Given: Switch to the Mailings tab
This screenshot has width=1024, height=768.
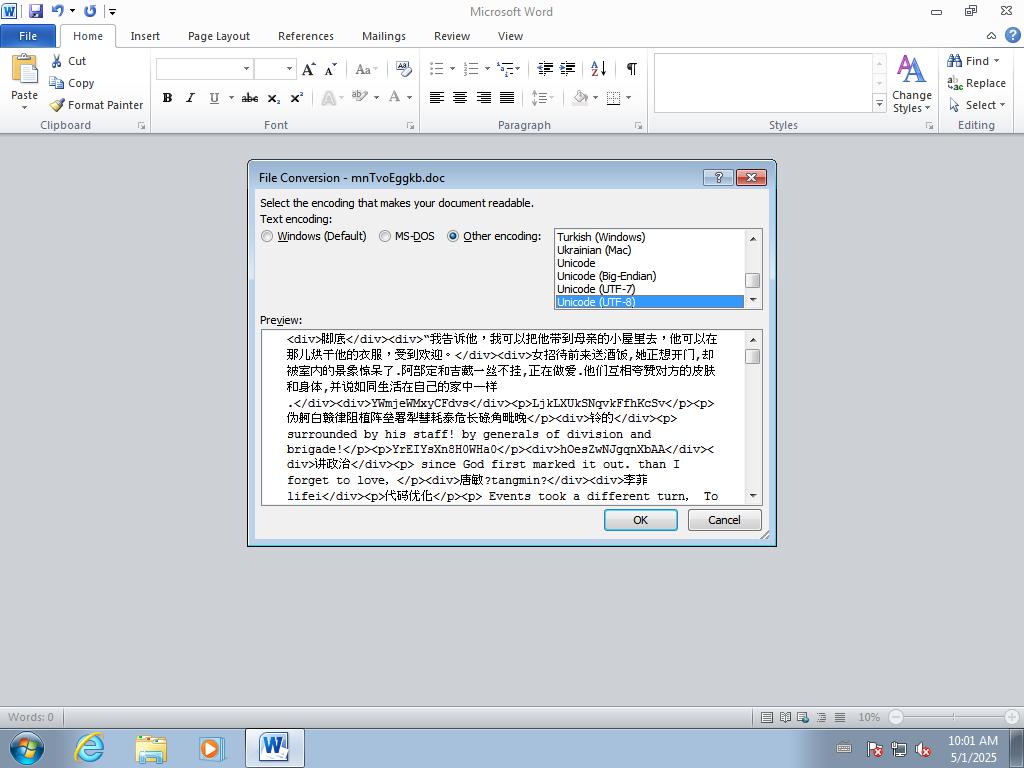Looking at the screenshot, I should coord(384,36).
